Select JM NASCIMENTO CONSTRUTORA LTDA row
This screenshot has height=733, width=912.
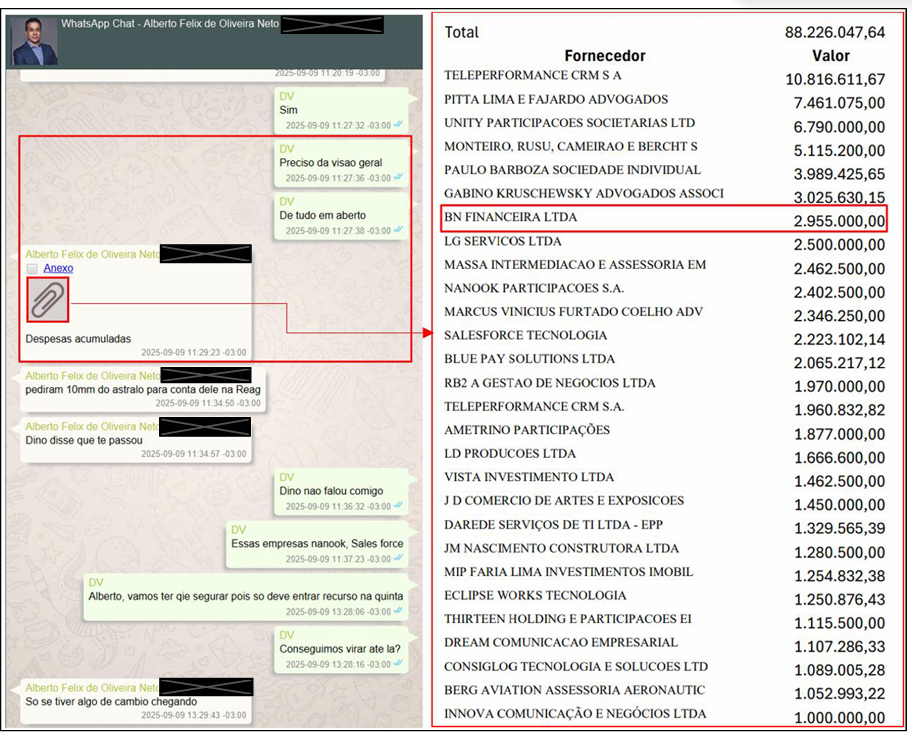tap(664, 549)
